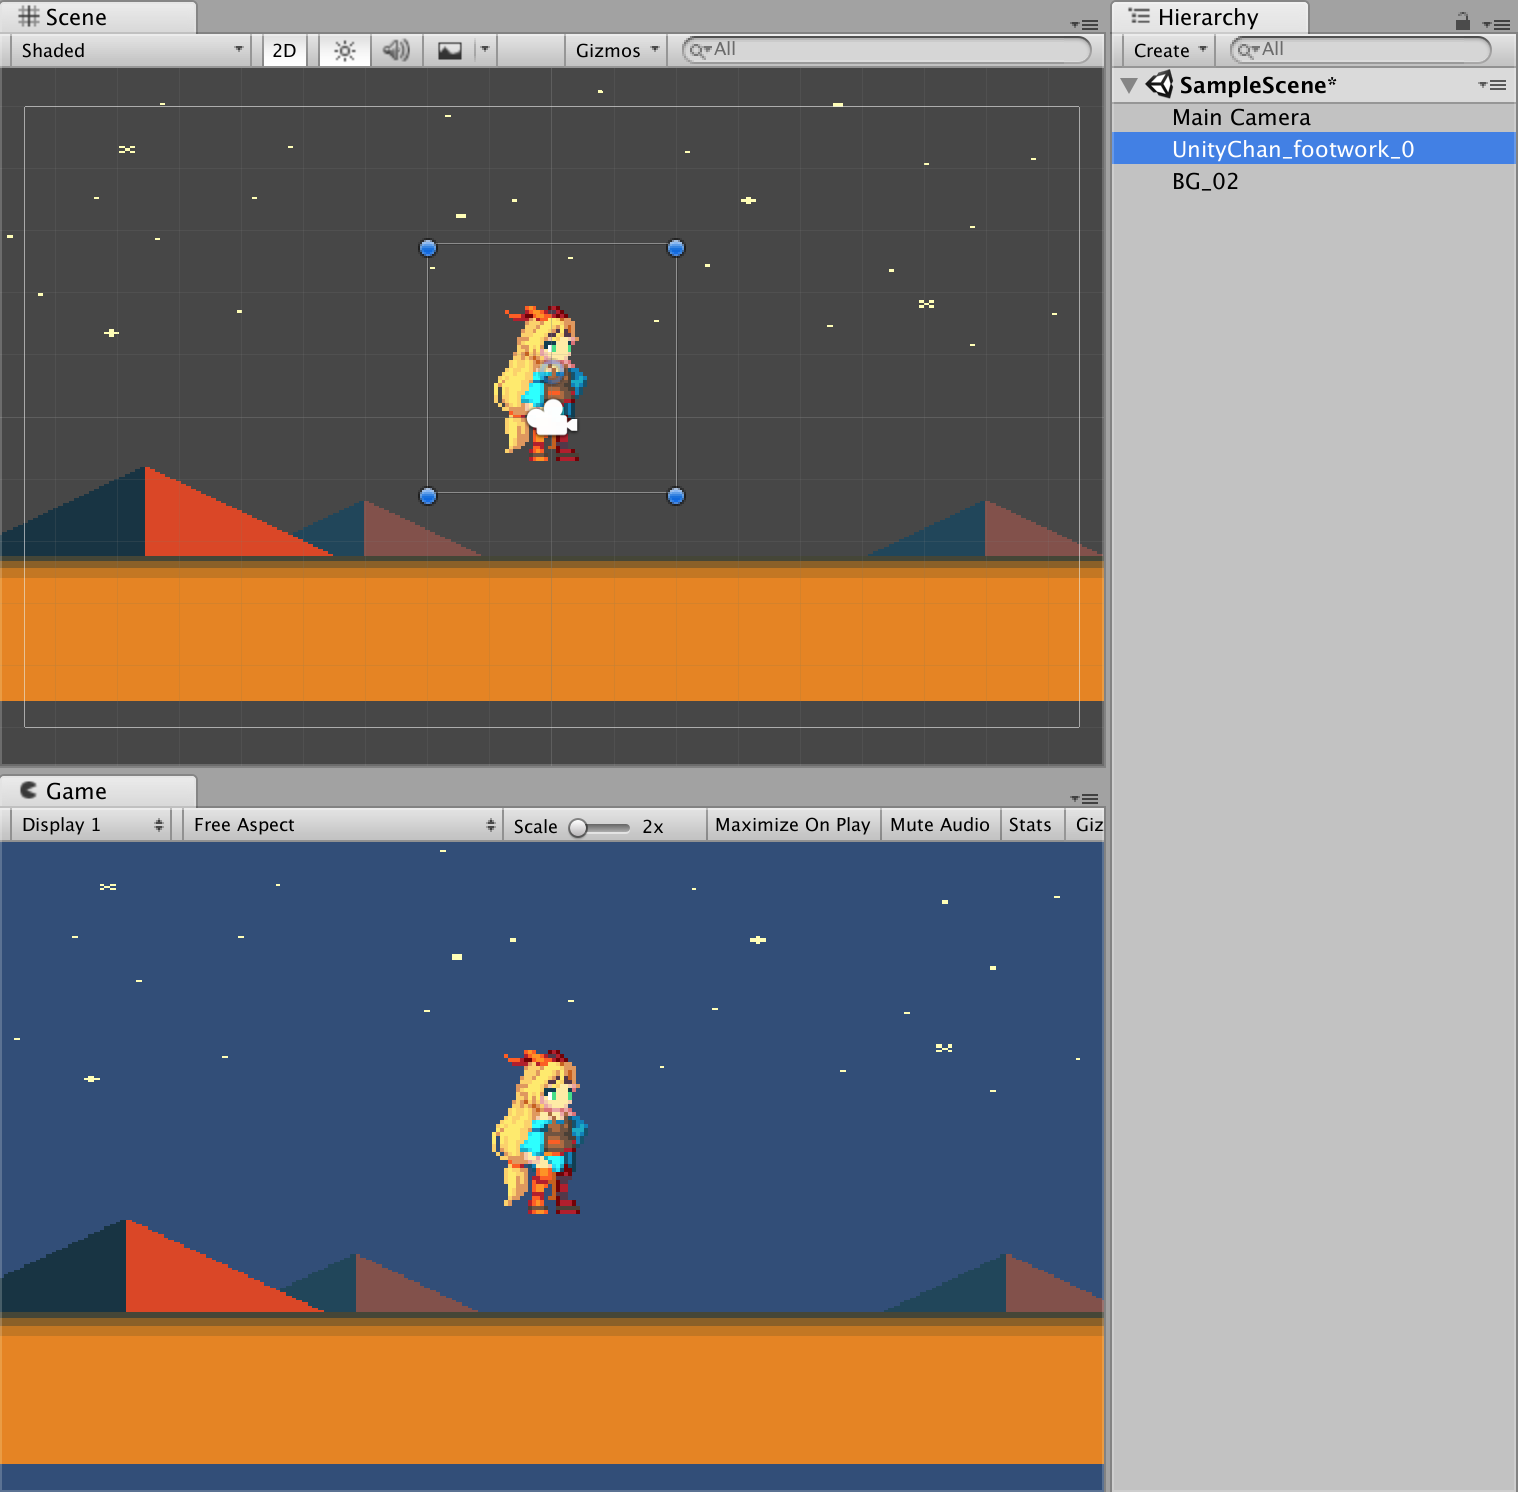Enable Maximize On Play
The height and width of the screenshot is (1492, 1518).
[792, 825]
